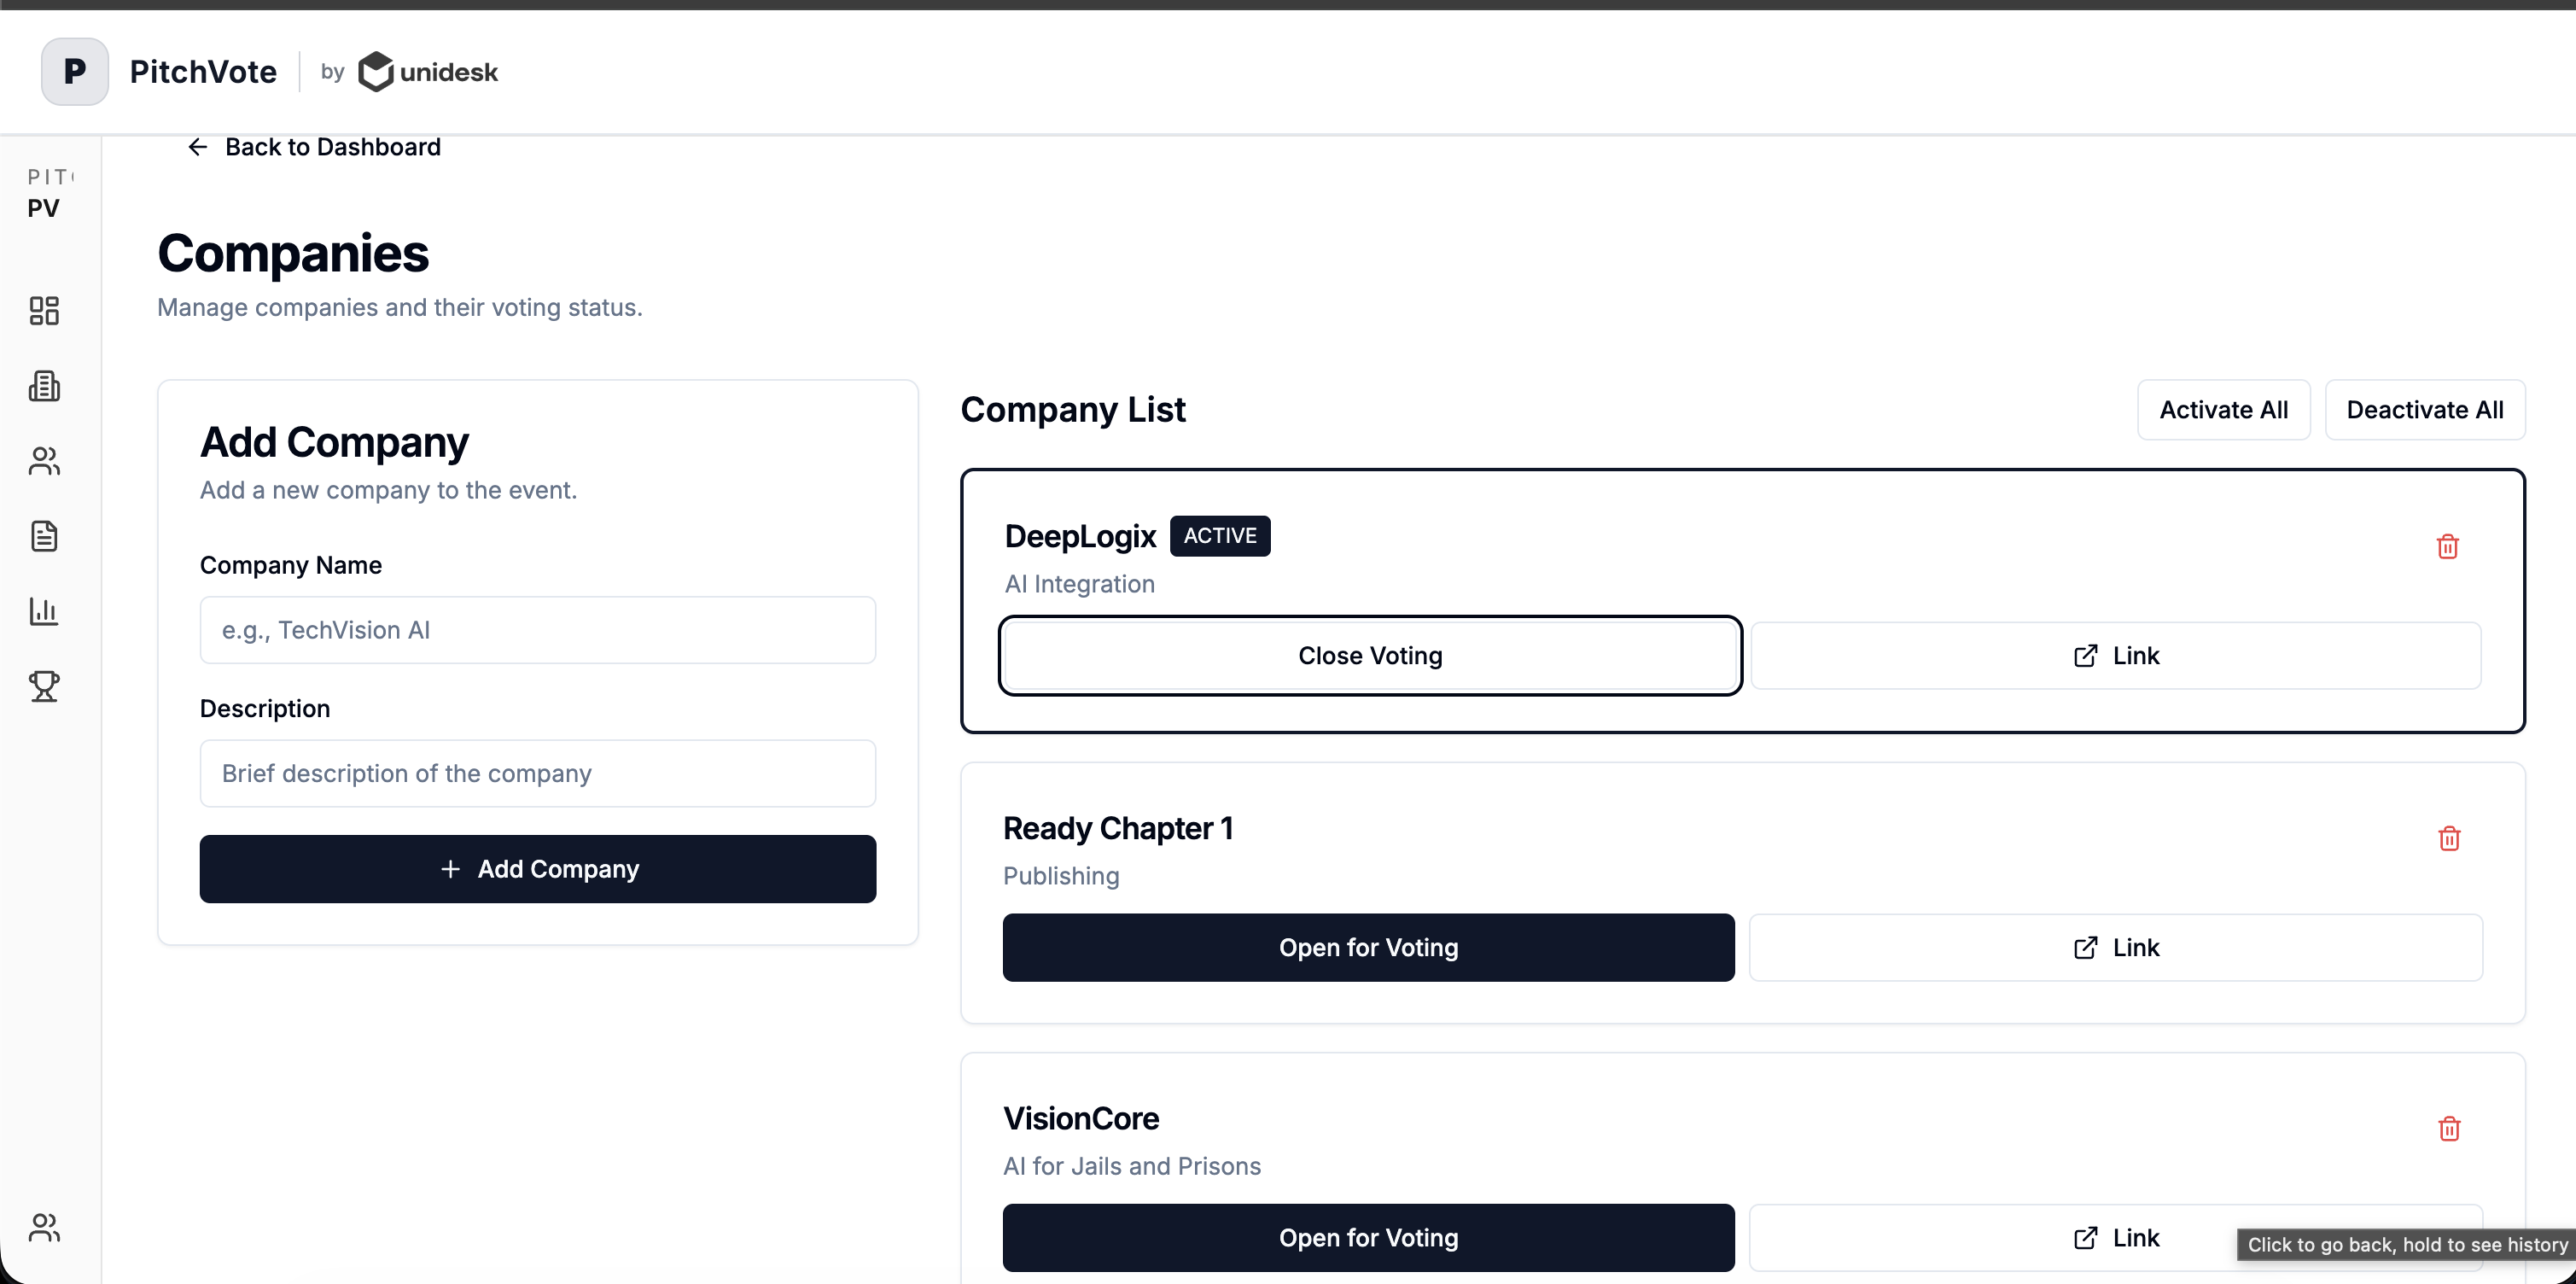Delete the Ready Chapter 1 company
Viewport: 2576px width, 1284px height.
point(2449,838)
